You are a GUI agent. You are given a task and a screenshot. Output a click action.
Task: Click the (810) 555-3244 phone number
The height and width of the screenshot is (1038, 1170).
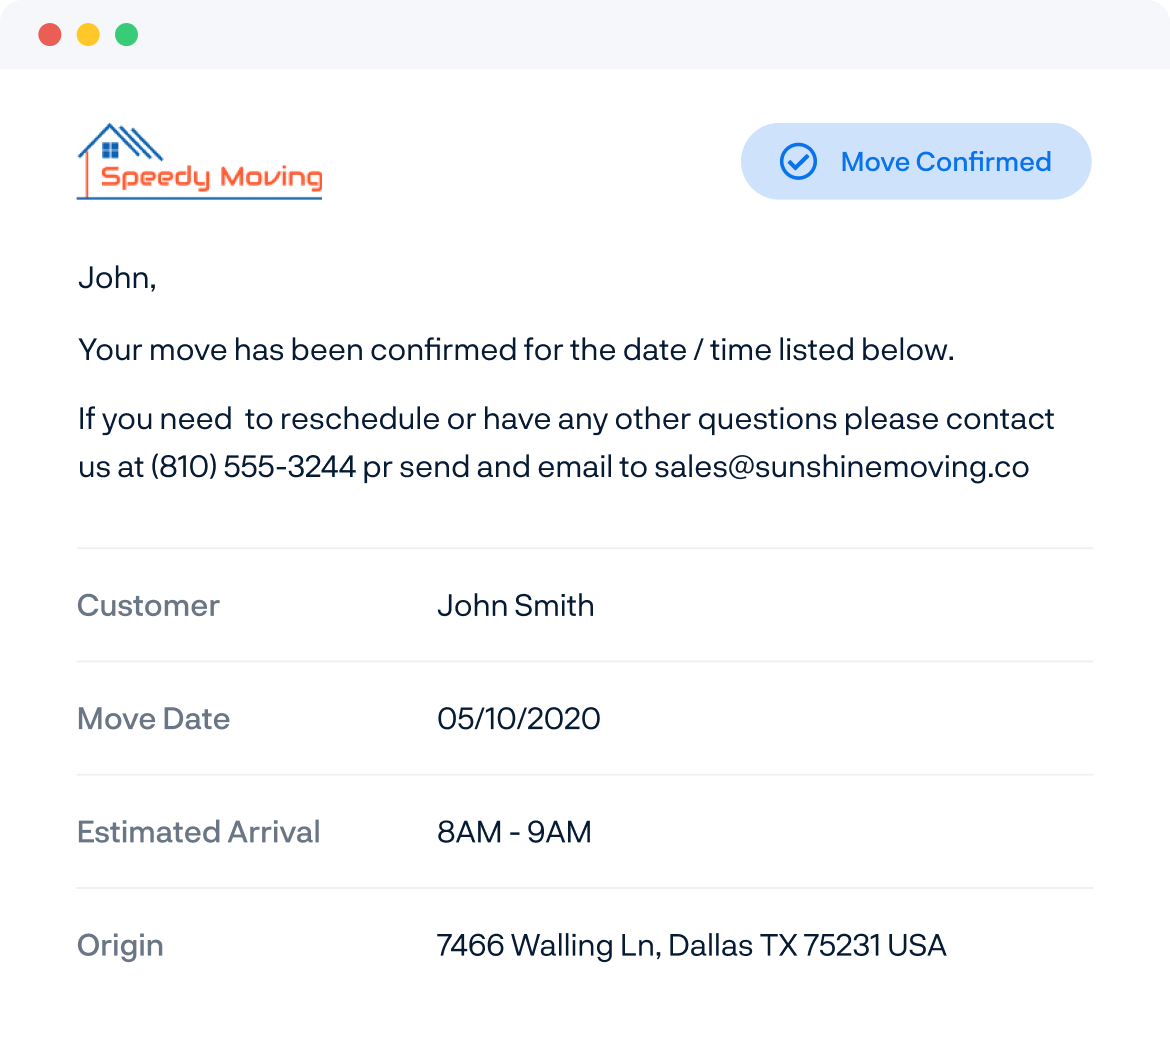(x=254, y=467)
